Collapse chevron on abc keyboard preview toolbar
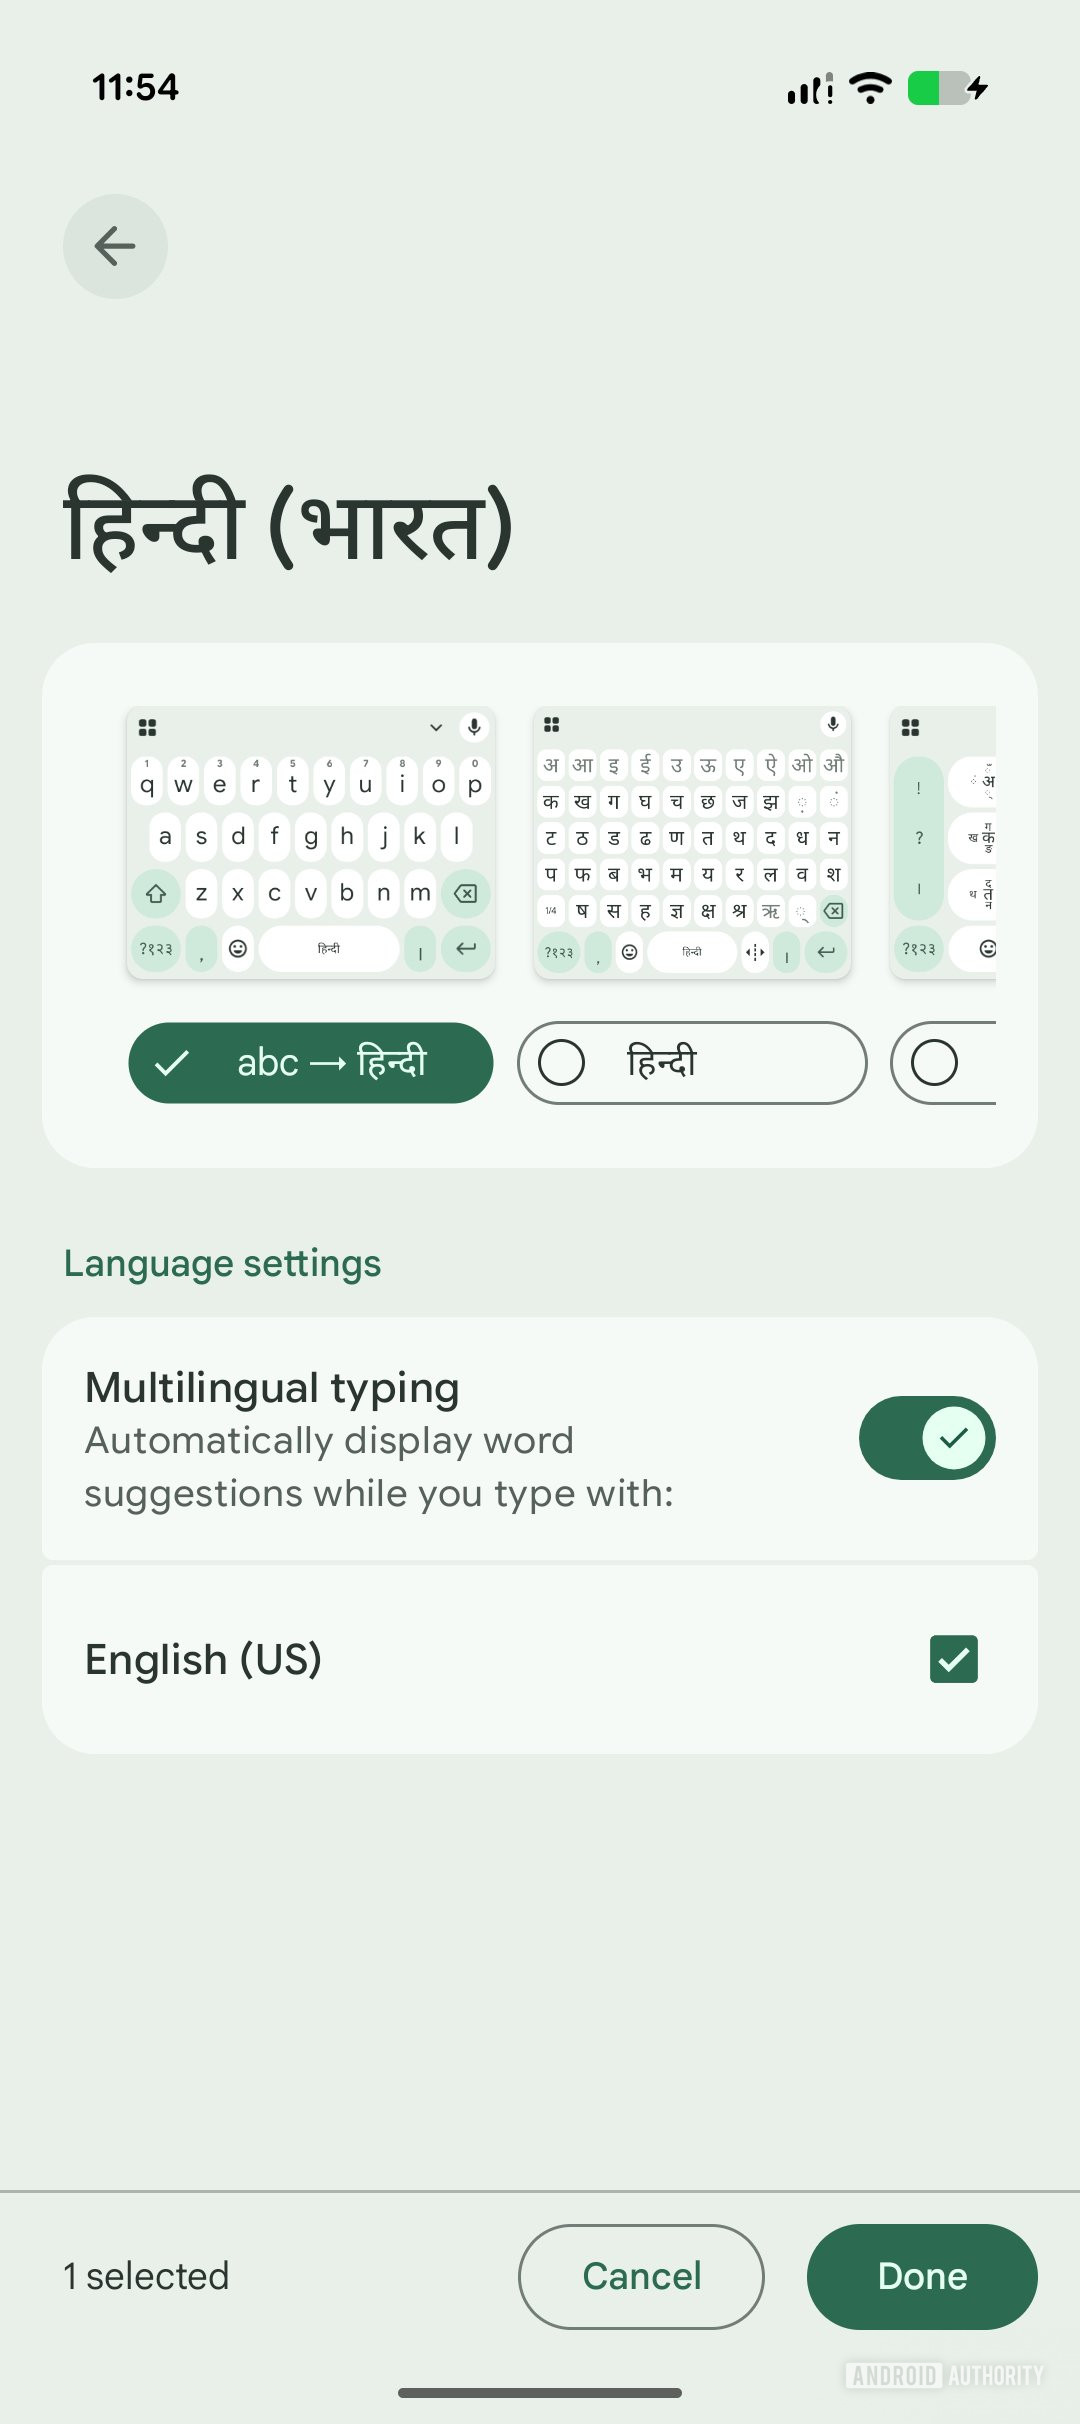The width and height of the screenshot is (1080, 2424). click(436, 727)
